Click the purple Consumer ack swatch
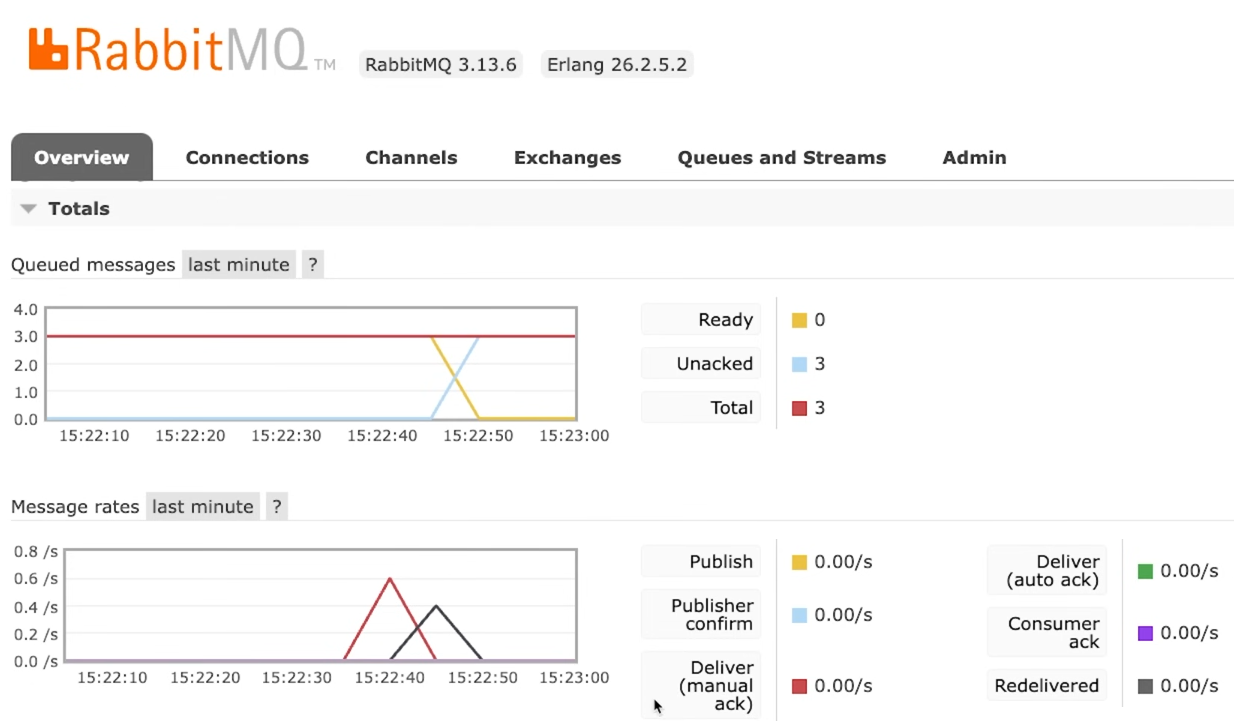The height and width of the screenshot is (721, 1234). coord(1145,633)
